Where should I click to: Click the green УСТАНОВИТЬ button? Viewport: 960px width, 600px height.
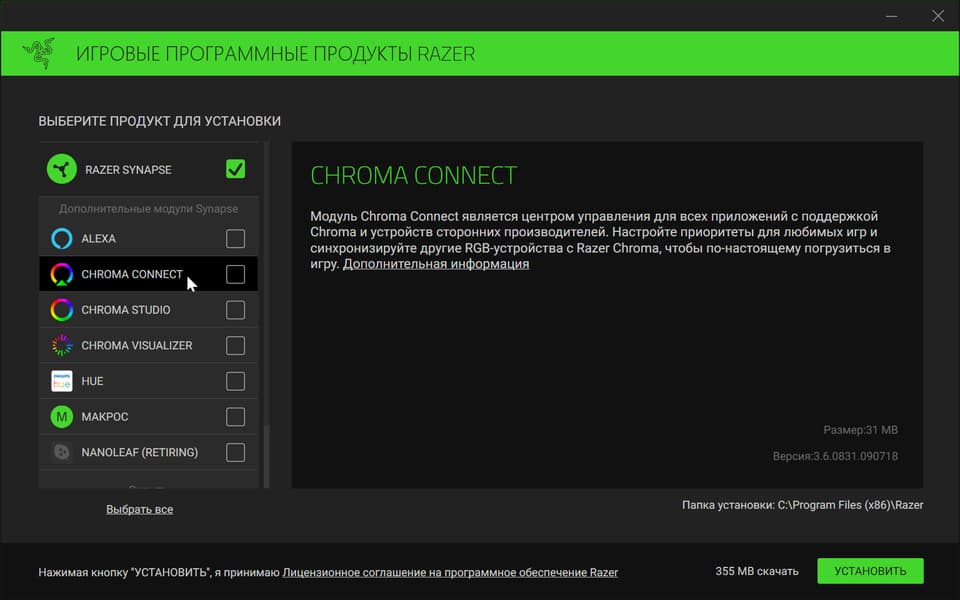click(870, 571)
